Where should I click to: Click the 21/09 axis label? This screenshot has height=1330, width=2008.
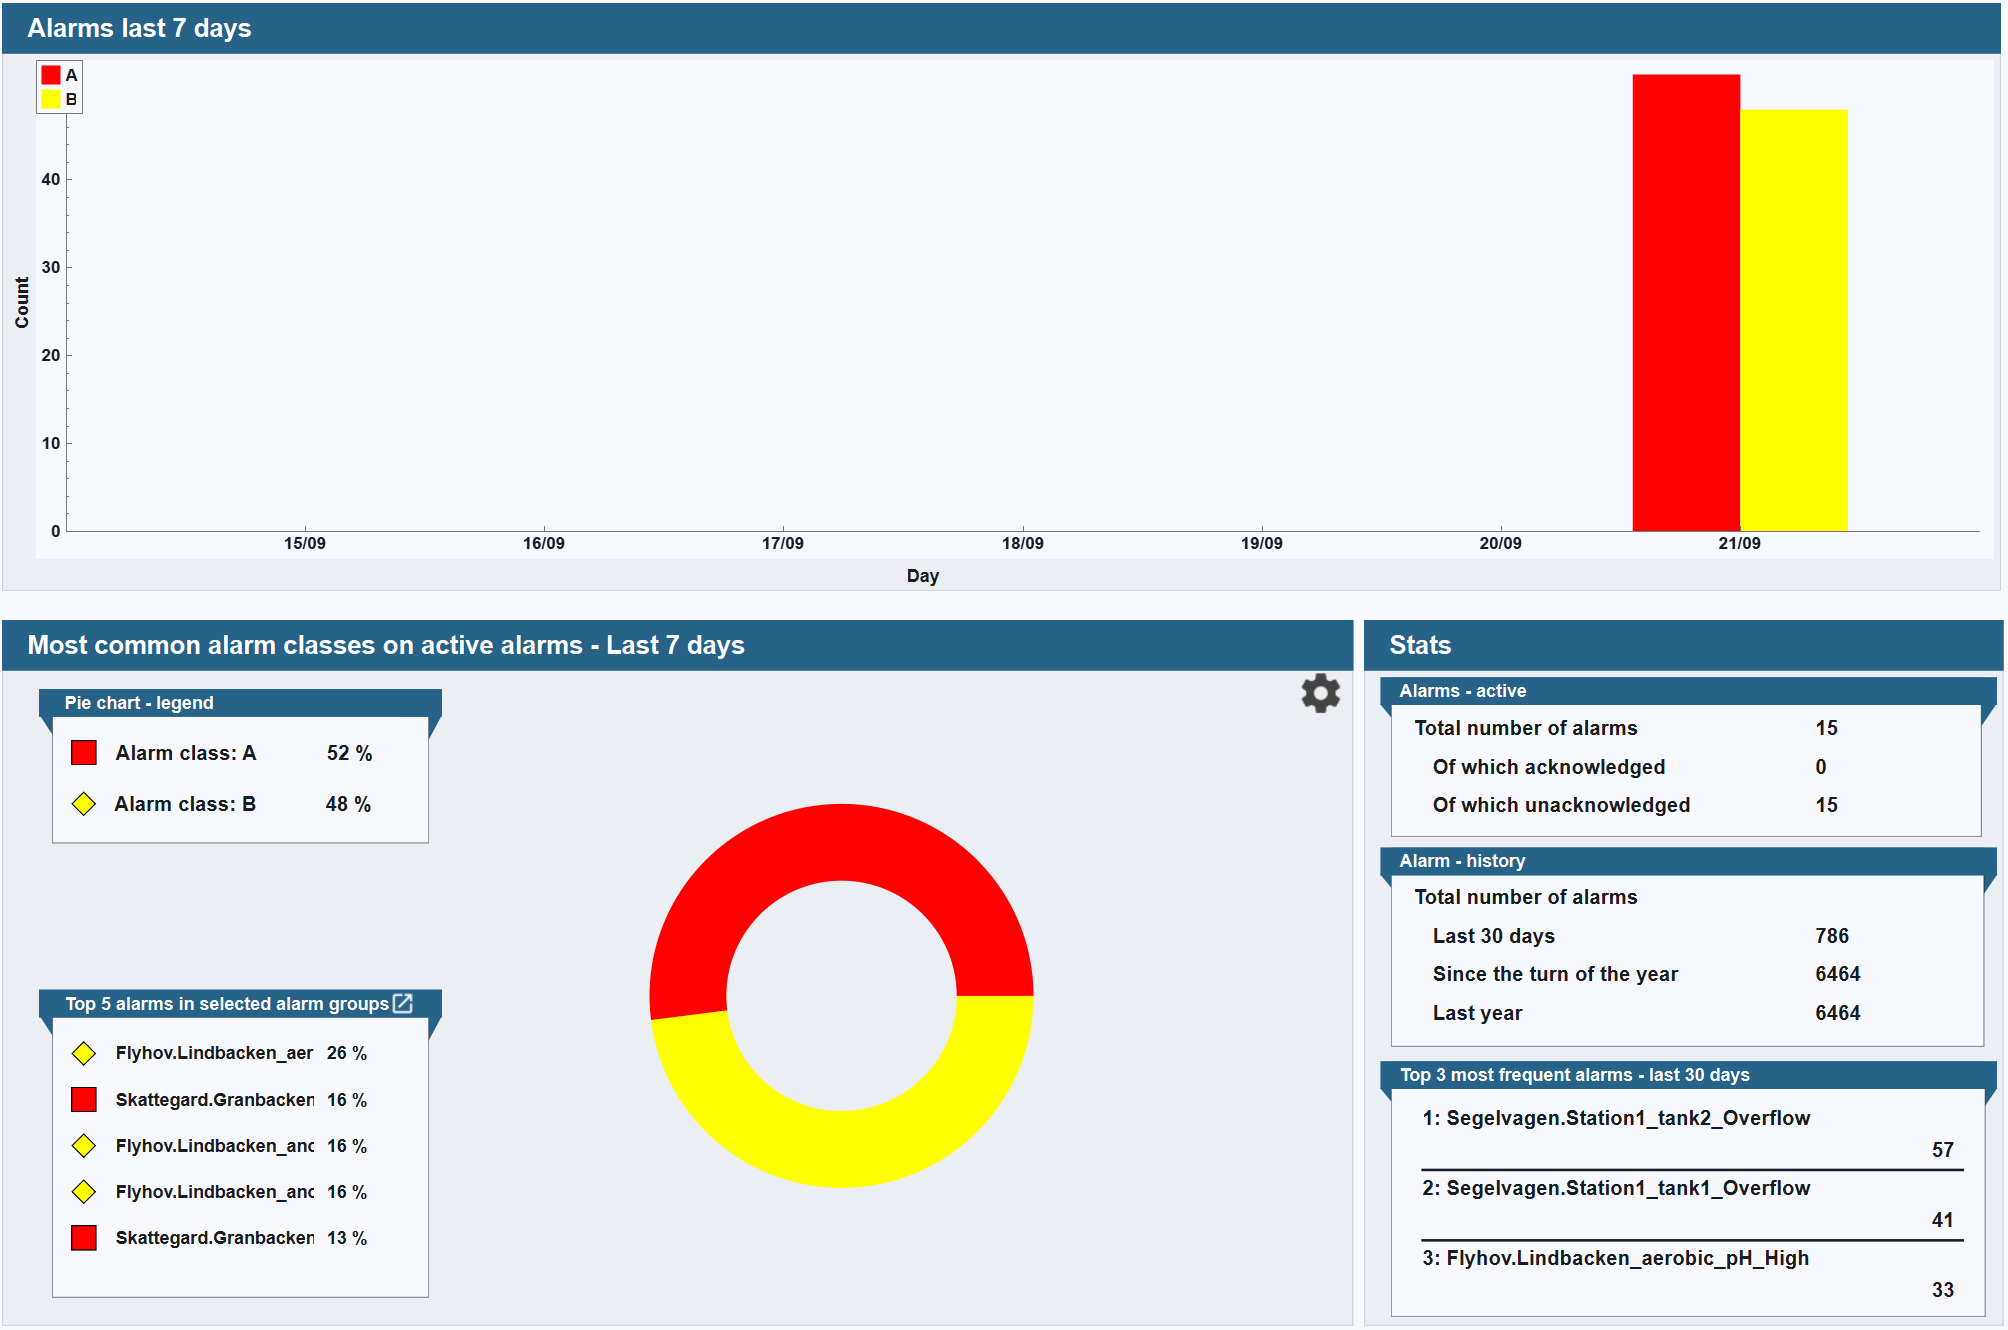pos(1739,543)
